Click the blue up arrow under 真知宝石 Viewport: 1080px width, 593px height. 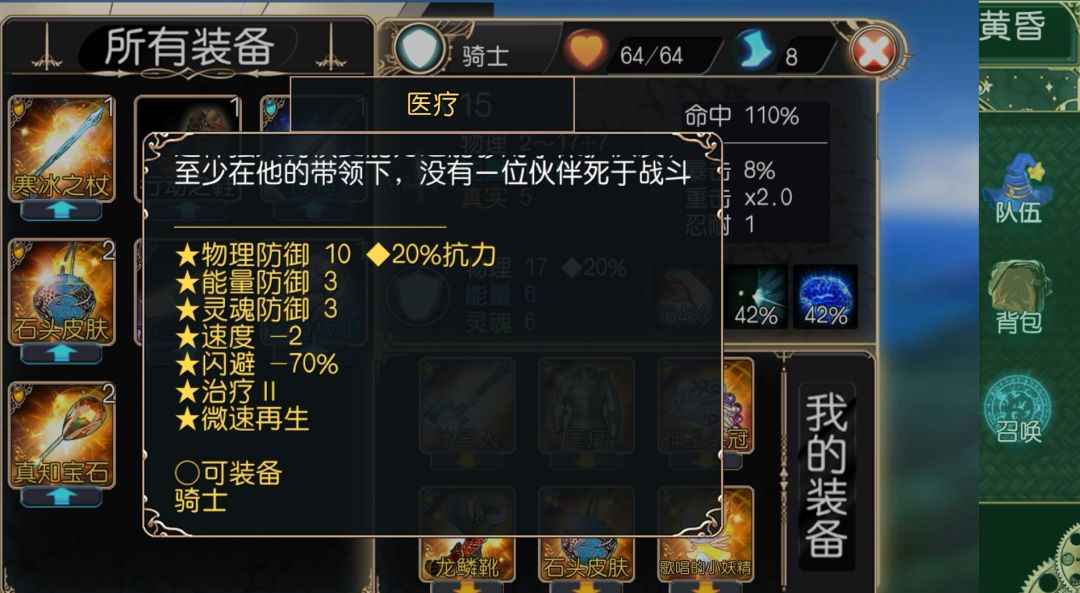(x=61, y=497)
